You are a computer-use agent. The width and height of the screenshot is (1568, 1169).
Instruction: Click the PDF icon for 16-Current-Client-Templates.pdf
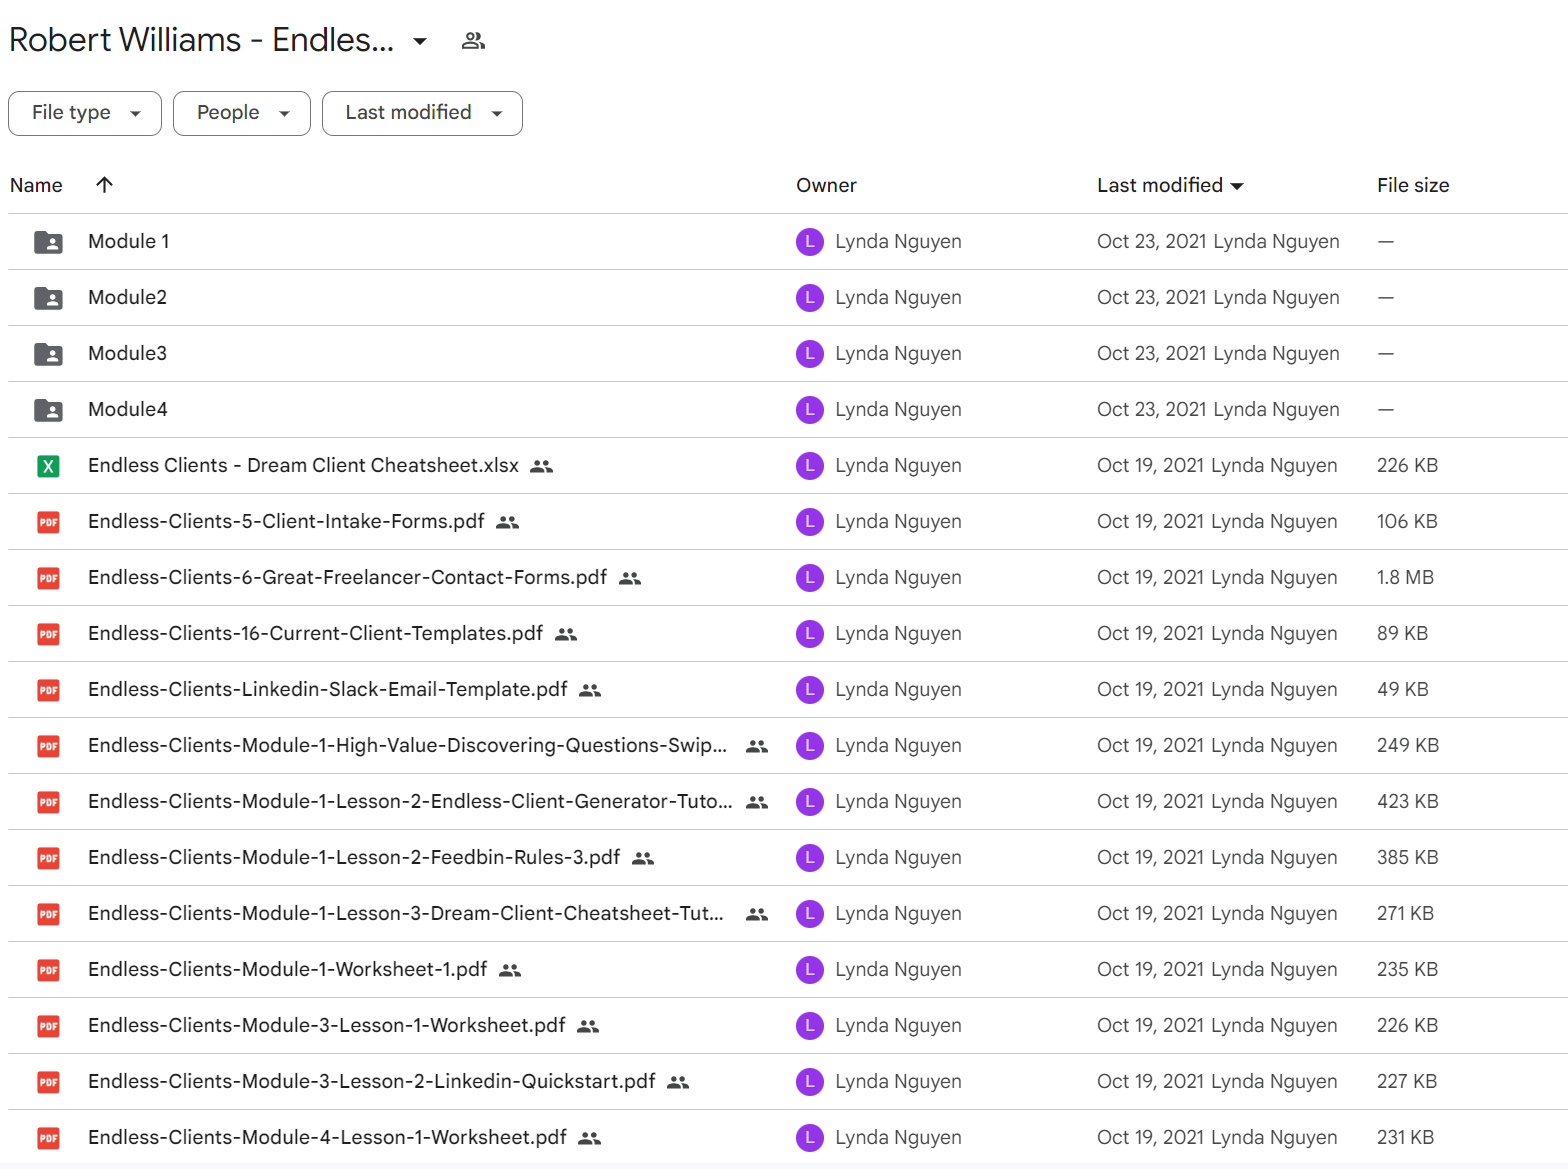point(48,634)
